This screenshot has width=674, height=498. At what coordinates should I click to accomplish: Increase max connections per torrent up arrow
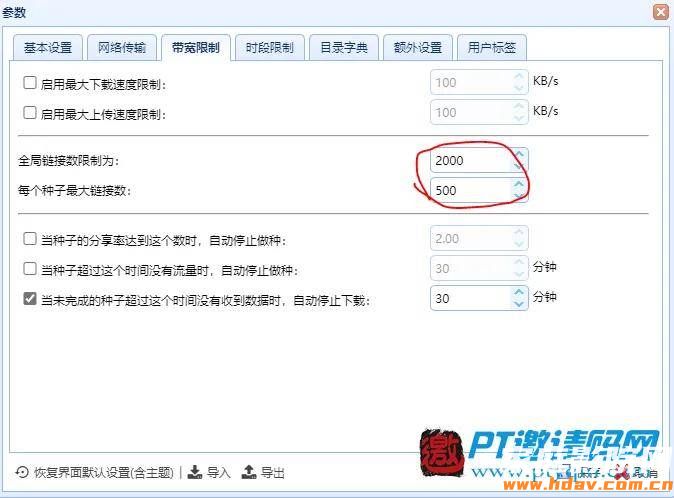(x=519, y=184)
